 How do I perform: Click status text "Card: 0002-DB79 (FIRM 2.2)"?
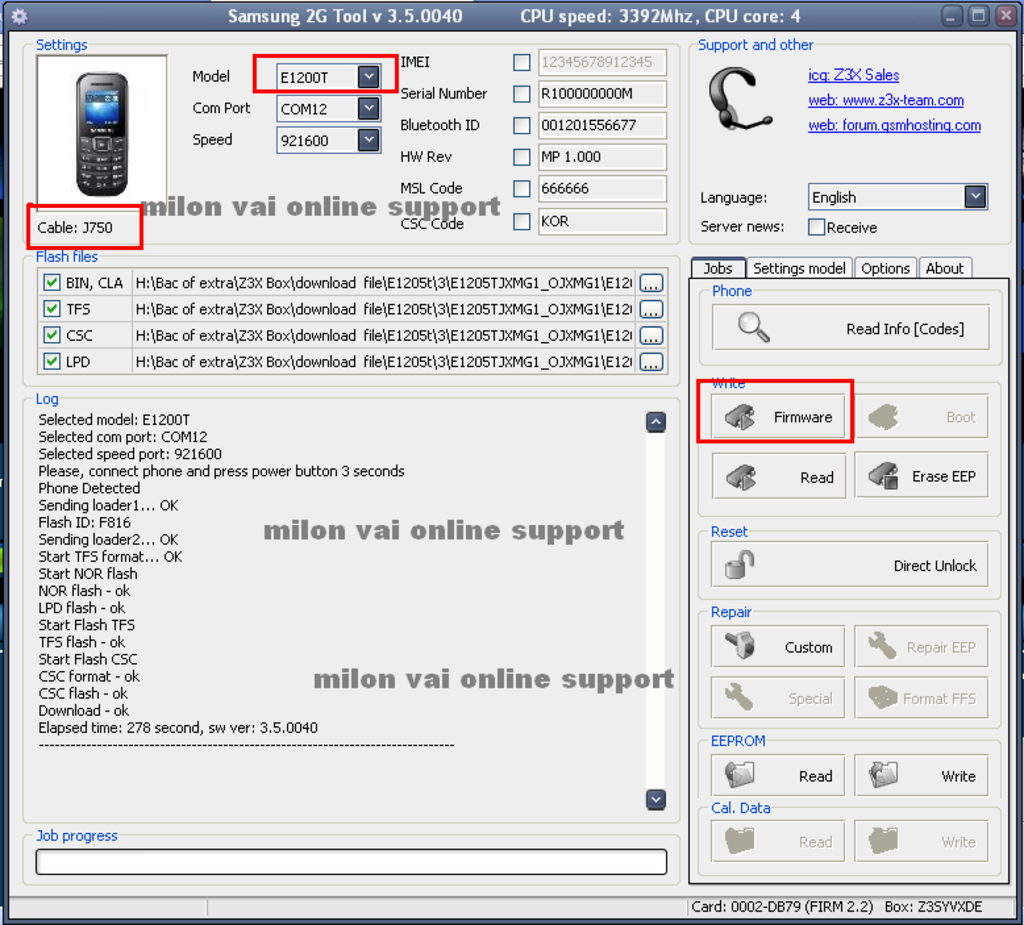(x=782, y=906)
